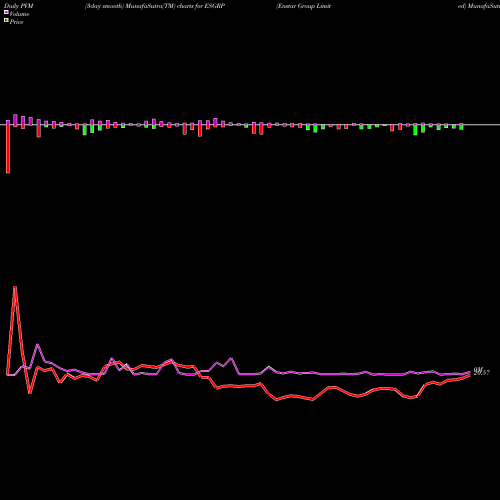Click the red price line's tallest spike
The height and width of the screenshot is (500, 500).
tap(15, 287)
